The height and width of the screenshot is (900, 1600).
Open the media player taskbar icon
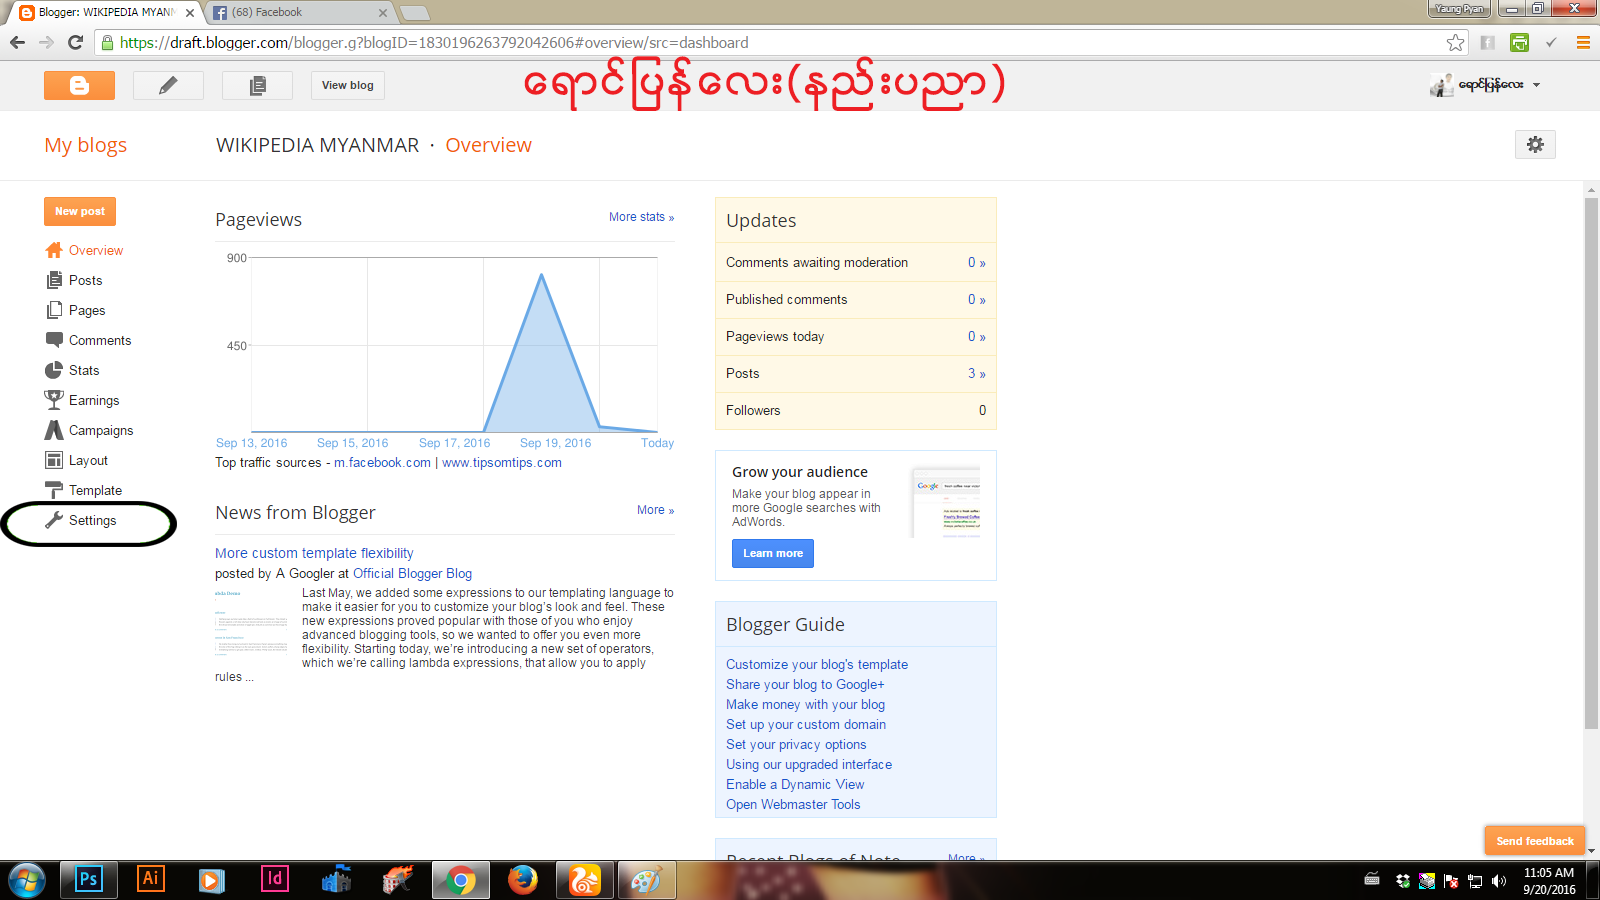[211, 880]
